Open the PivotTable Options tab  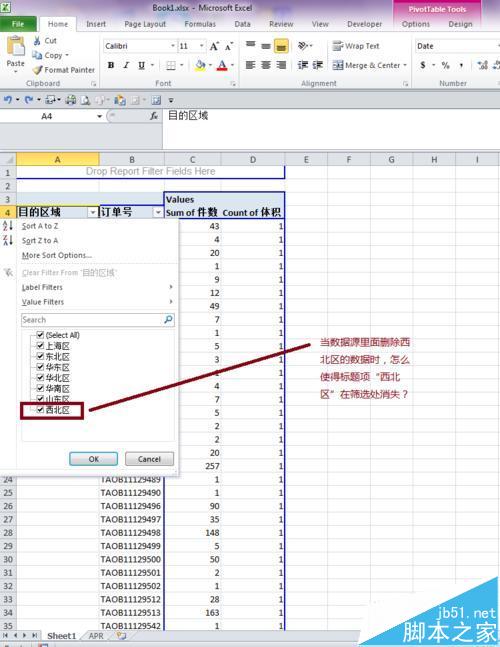415,24
